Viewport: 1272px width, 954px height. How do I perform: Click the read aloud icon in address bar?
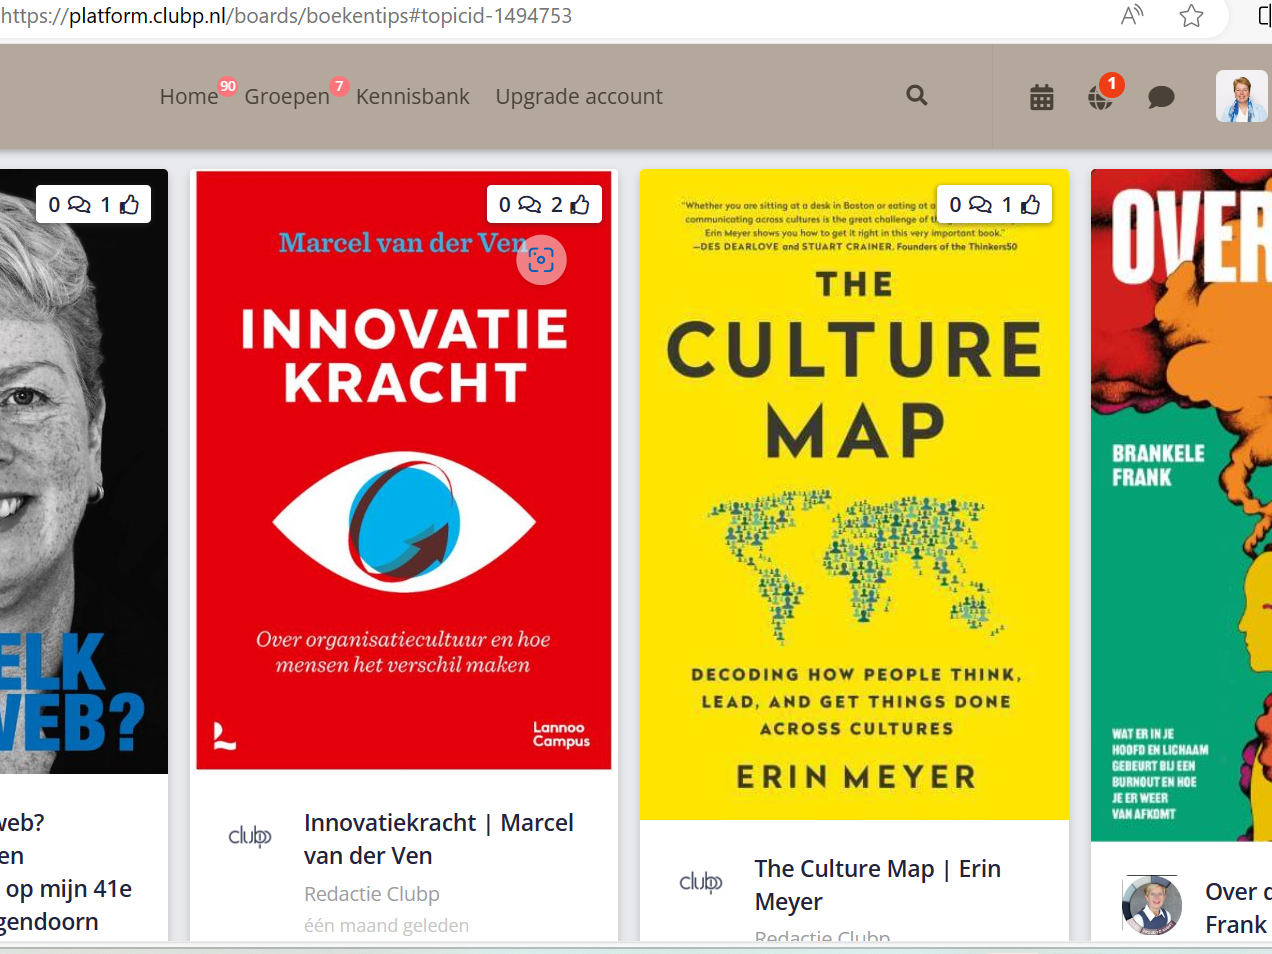[1132, 16]
